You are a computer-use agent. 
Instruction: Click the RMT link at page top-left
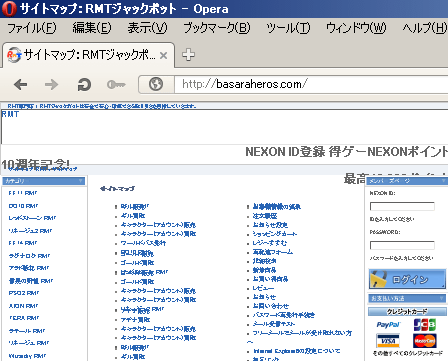coord(10,114)
